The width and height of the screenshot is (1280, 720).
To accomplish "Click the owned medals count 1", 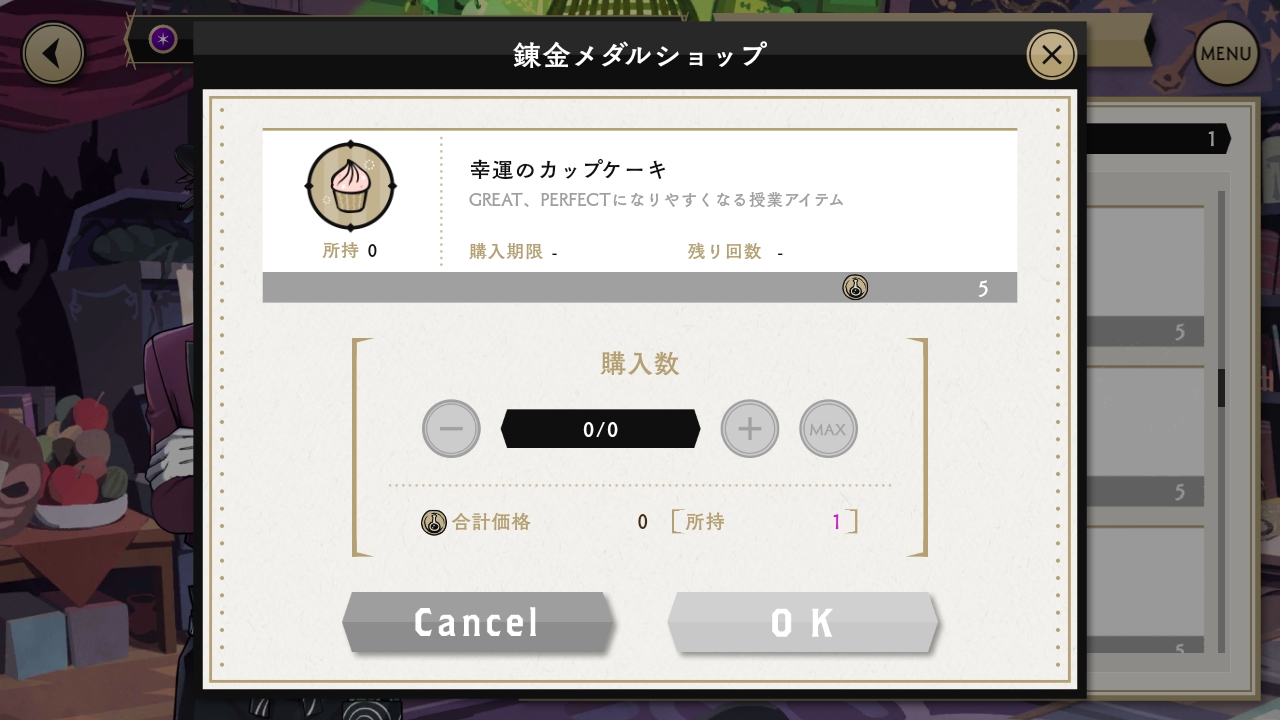I will tap(837, 522).
